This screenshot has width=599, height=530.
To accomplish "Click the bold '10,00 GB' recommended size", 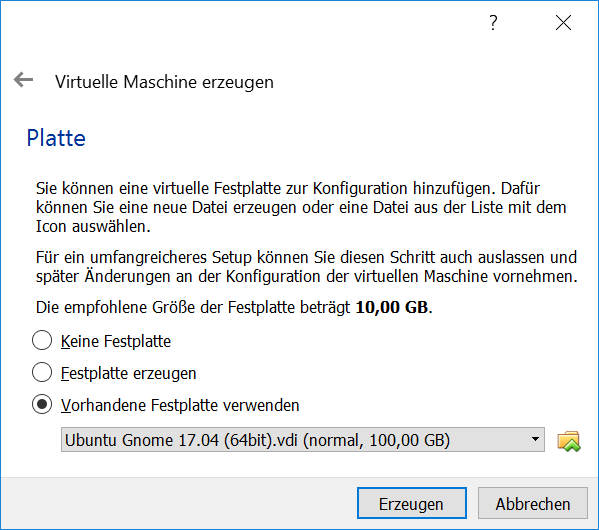I will click(392, 307).
